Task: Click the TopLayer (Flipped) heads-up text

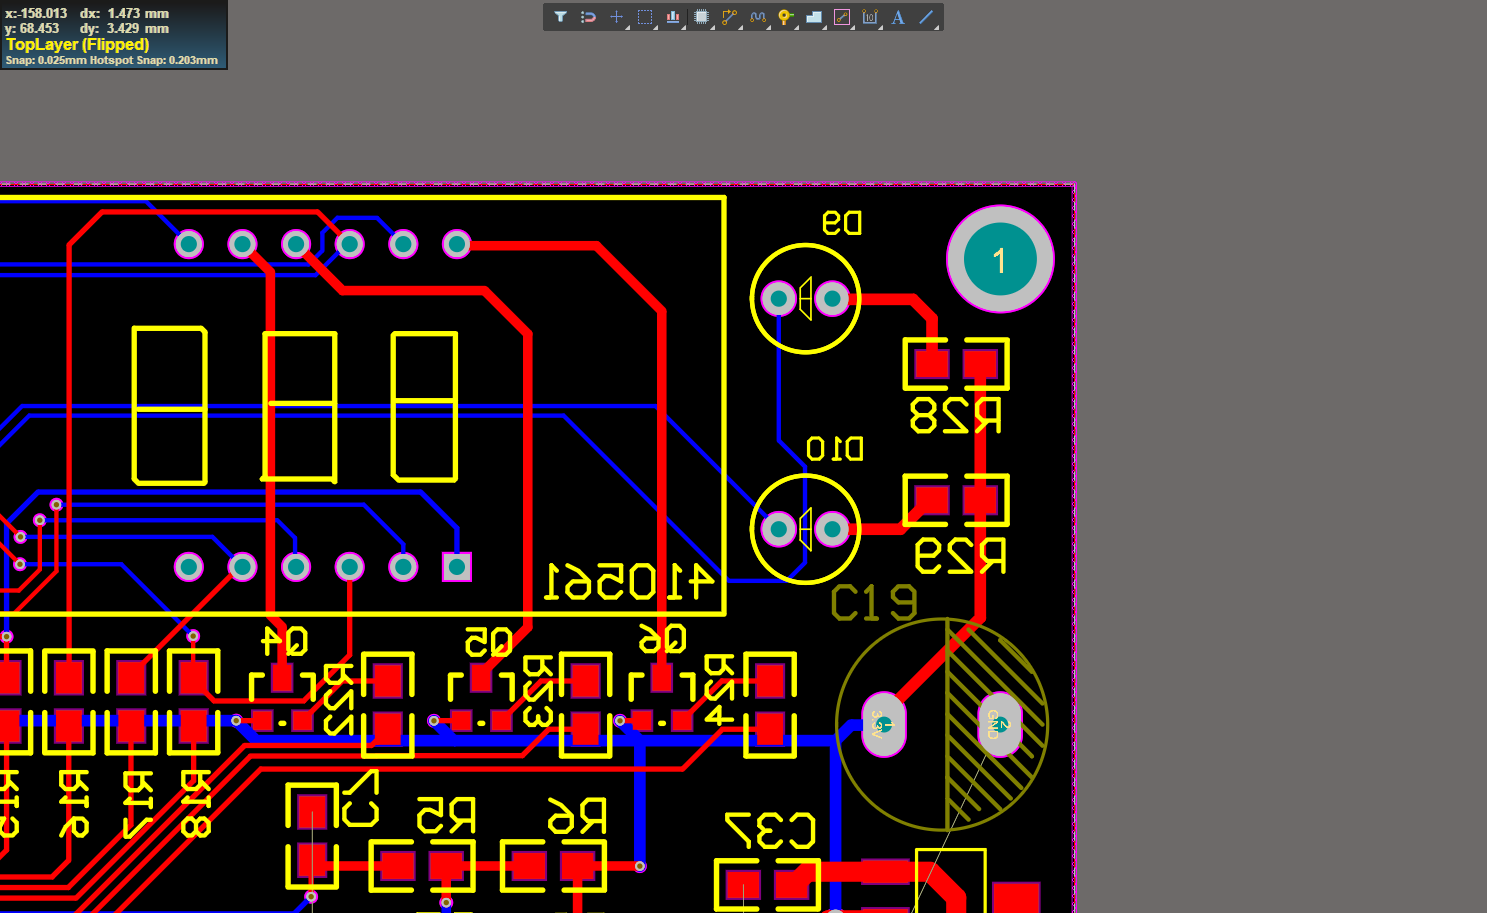Action: (x=78, y=45)
